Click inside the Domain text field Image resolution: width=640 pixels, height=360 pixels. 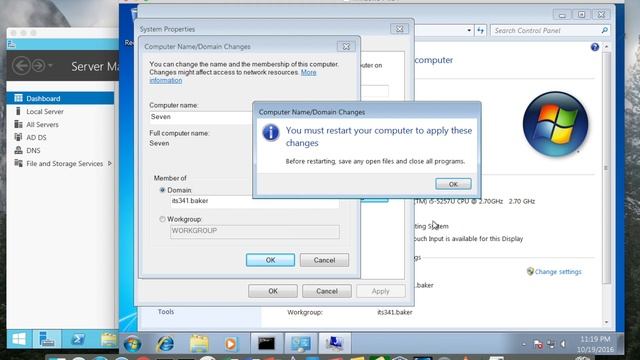click(254, 201)
